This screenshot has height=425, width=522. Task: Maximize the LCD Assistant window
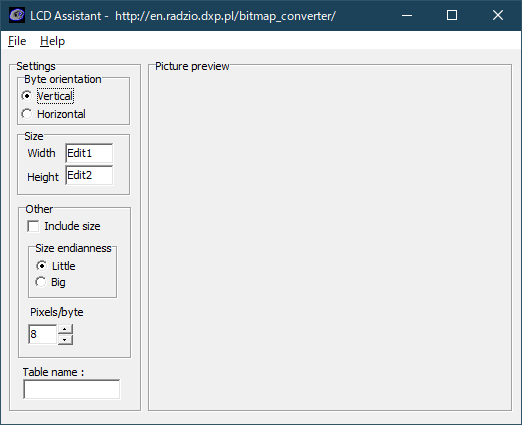(452, 15)
